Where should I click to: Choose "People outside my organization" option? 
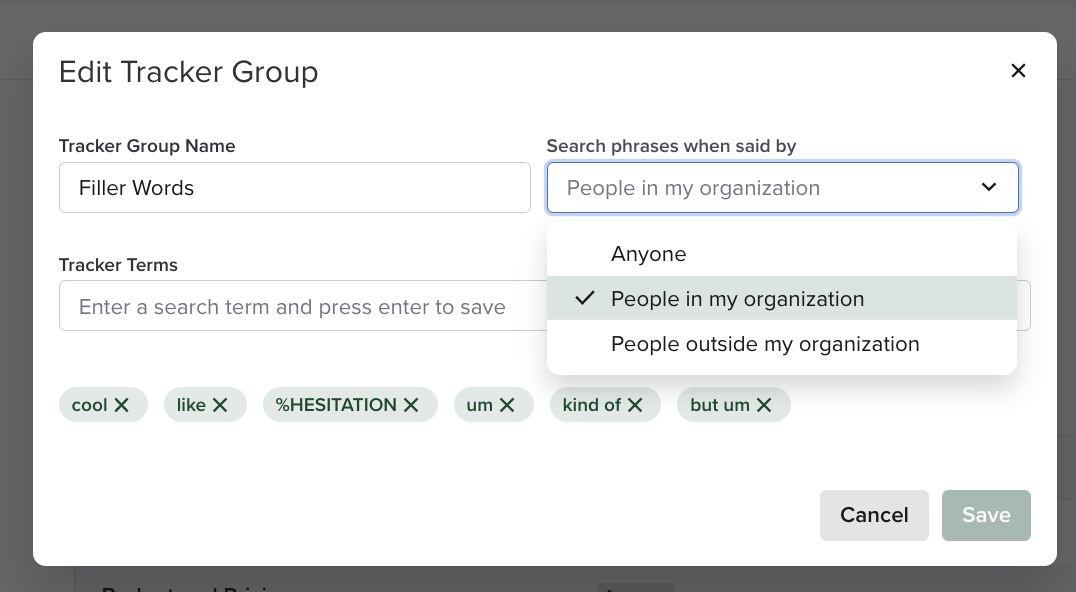point(765,344)
